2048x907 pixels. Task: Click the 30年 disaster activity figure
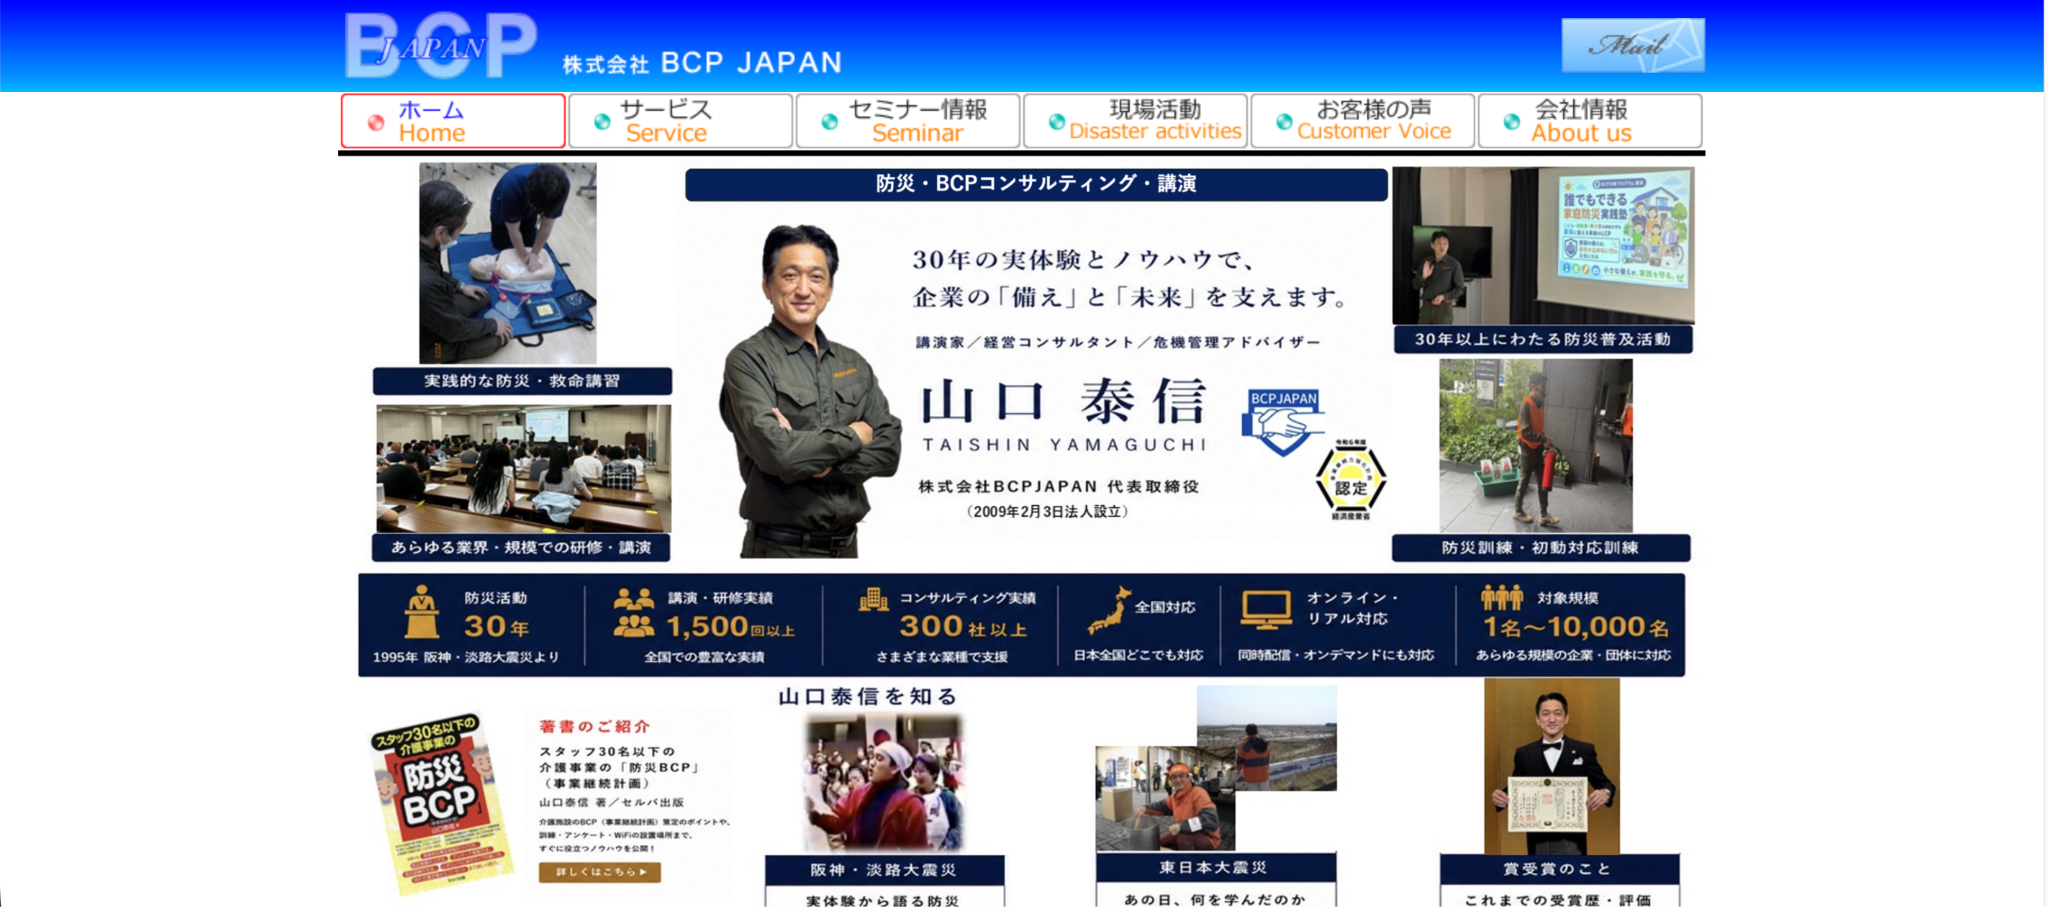tap(497, 628)
